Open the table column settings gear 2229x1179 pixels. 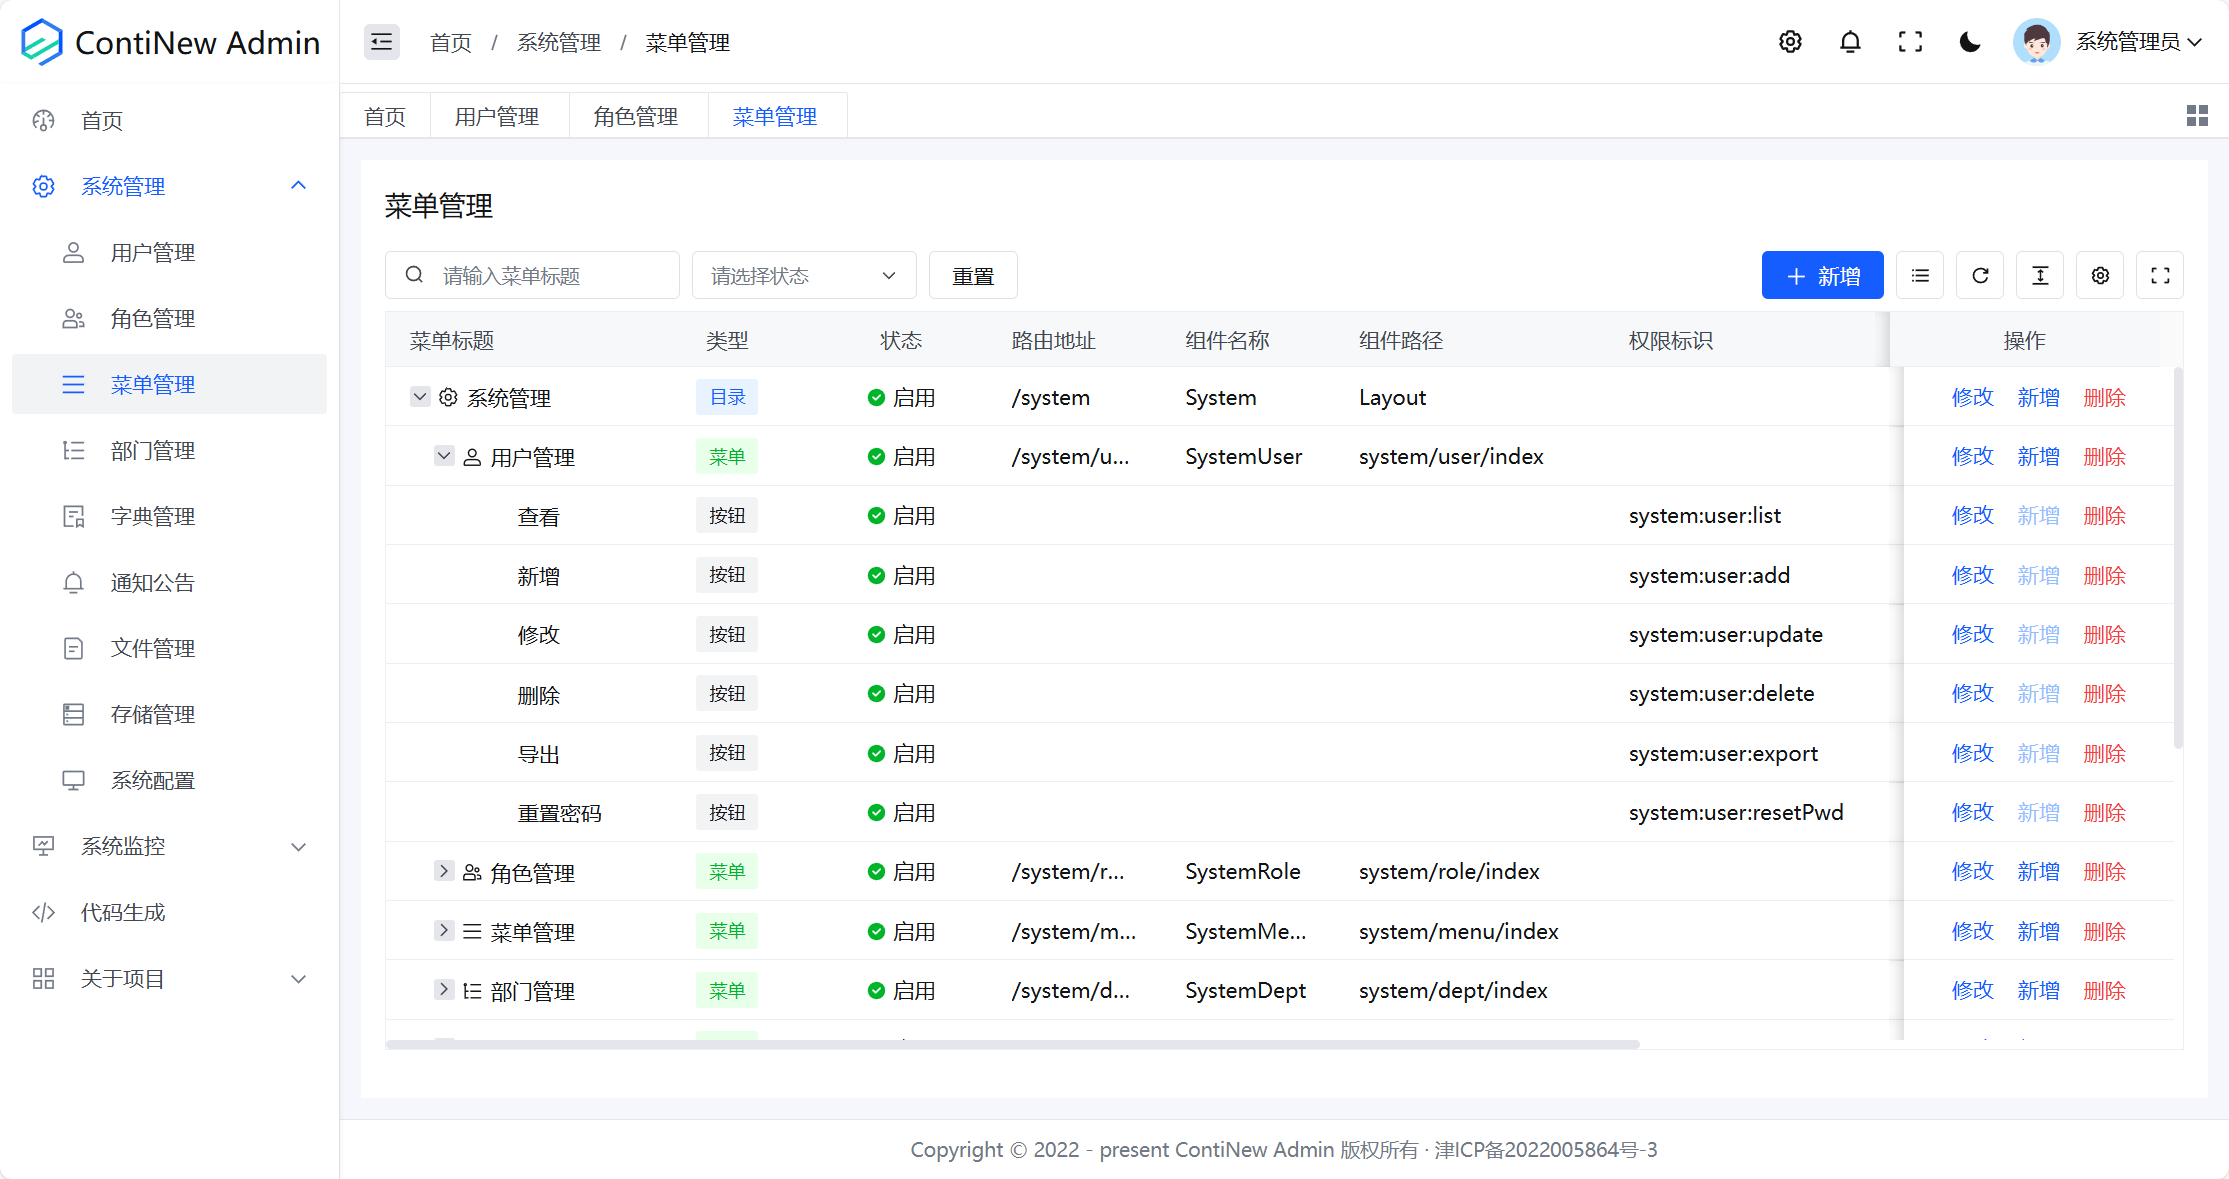click(2100, 276)
